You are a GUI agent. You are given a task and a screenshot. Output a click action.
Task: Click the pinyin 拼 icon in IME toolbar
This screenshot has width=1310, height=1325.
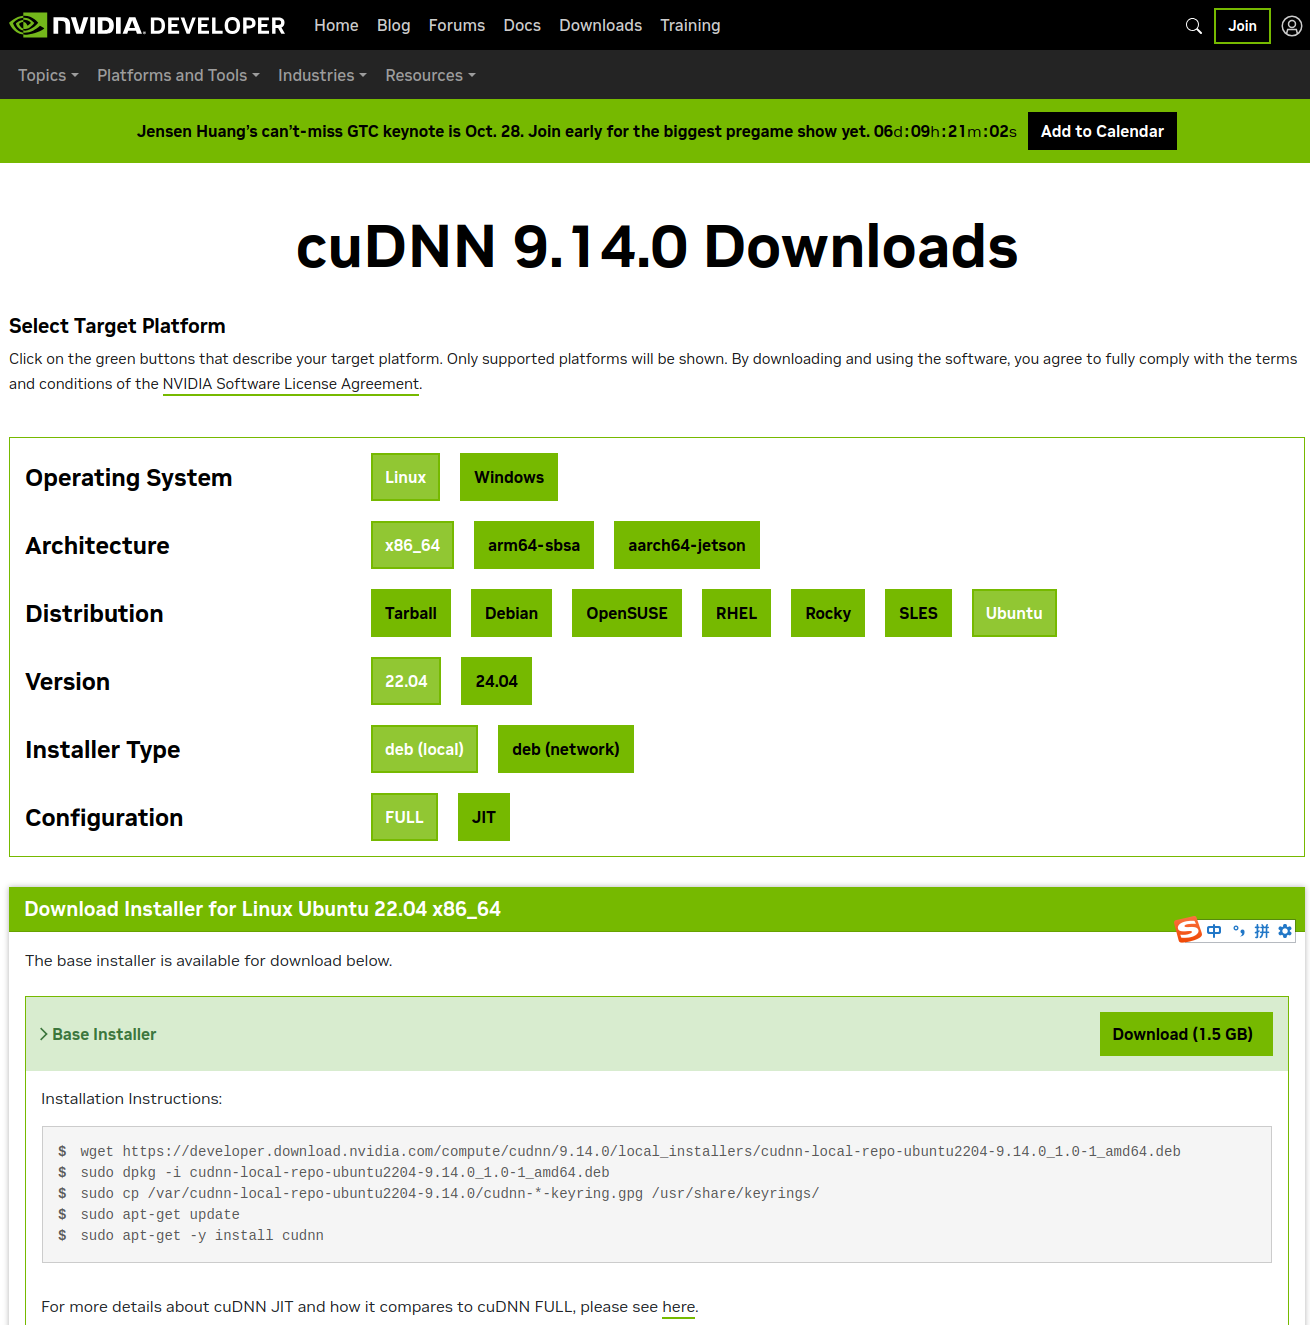click(x=1262, y=931)
